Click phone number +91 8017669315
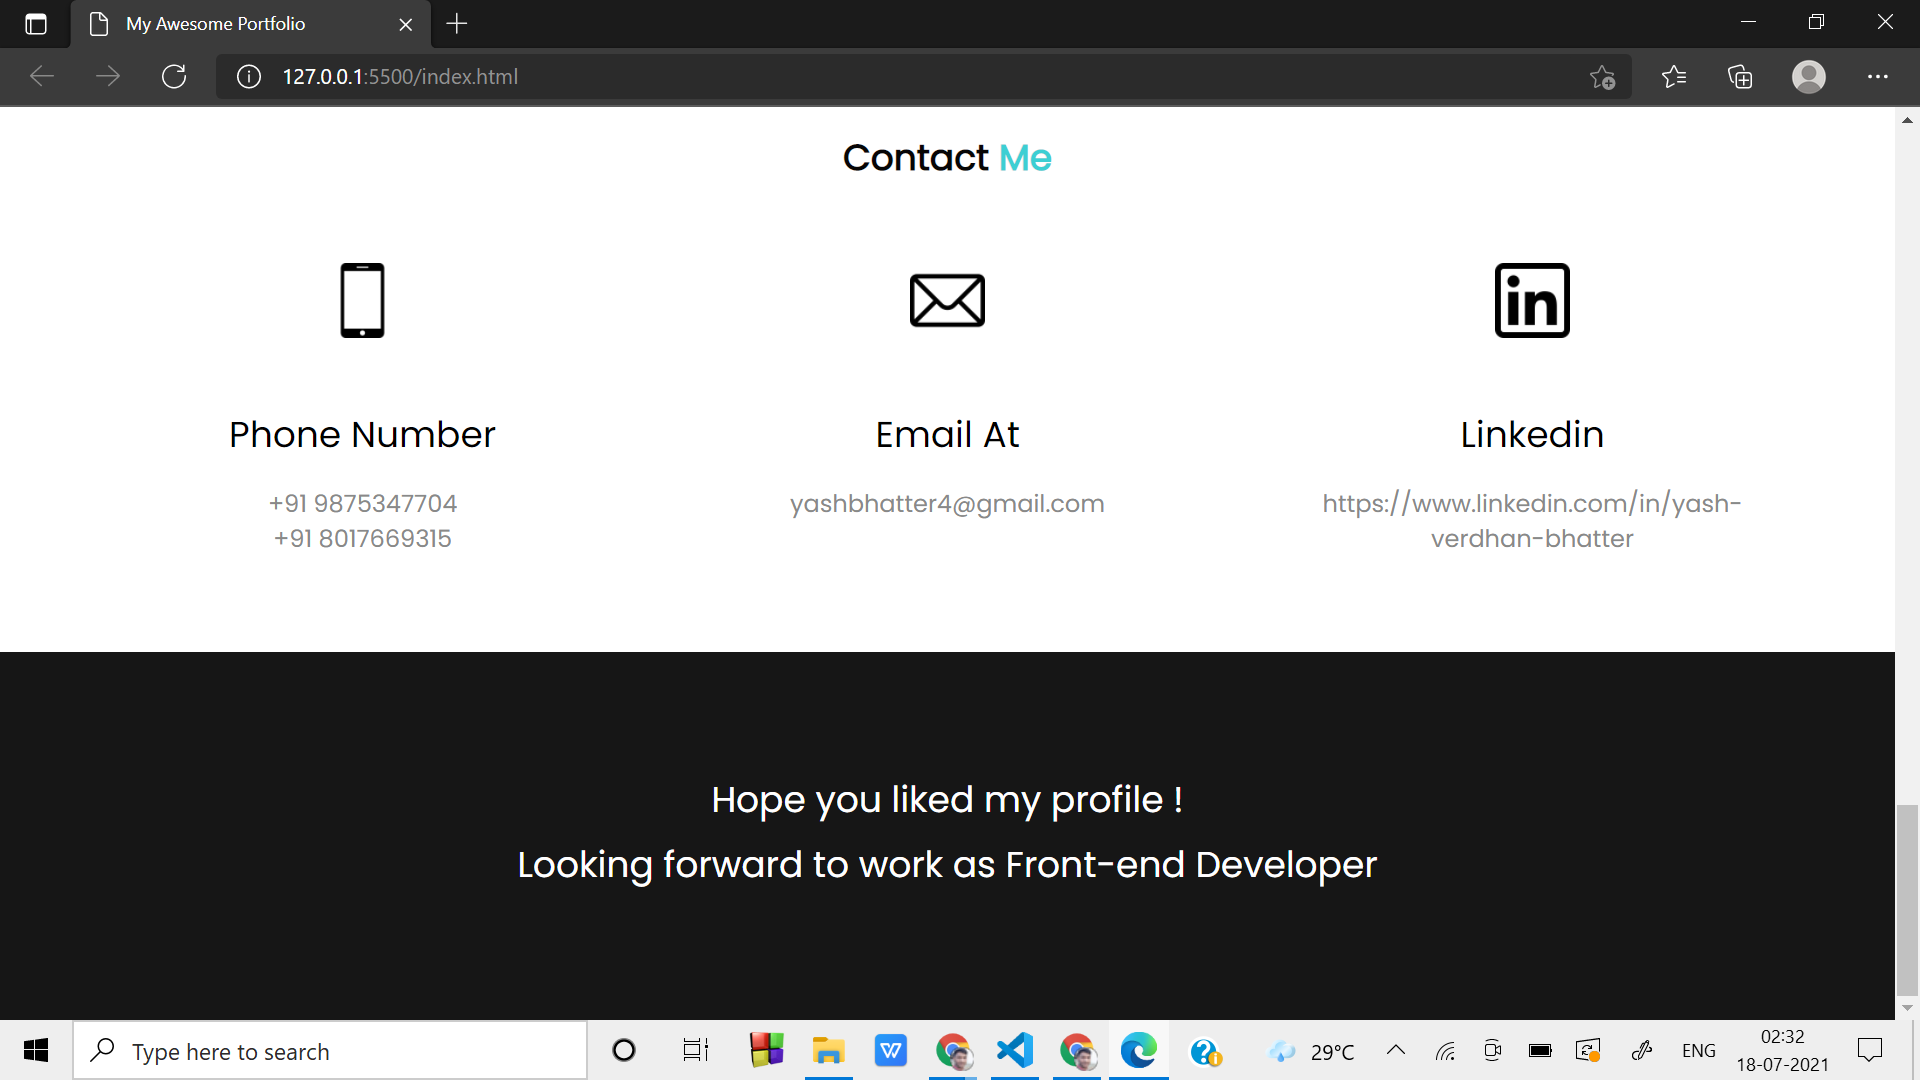1920x1080 pixels. 362,538
